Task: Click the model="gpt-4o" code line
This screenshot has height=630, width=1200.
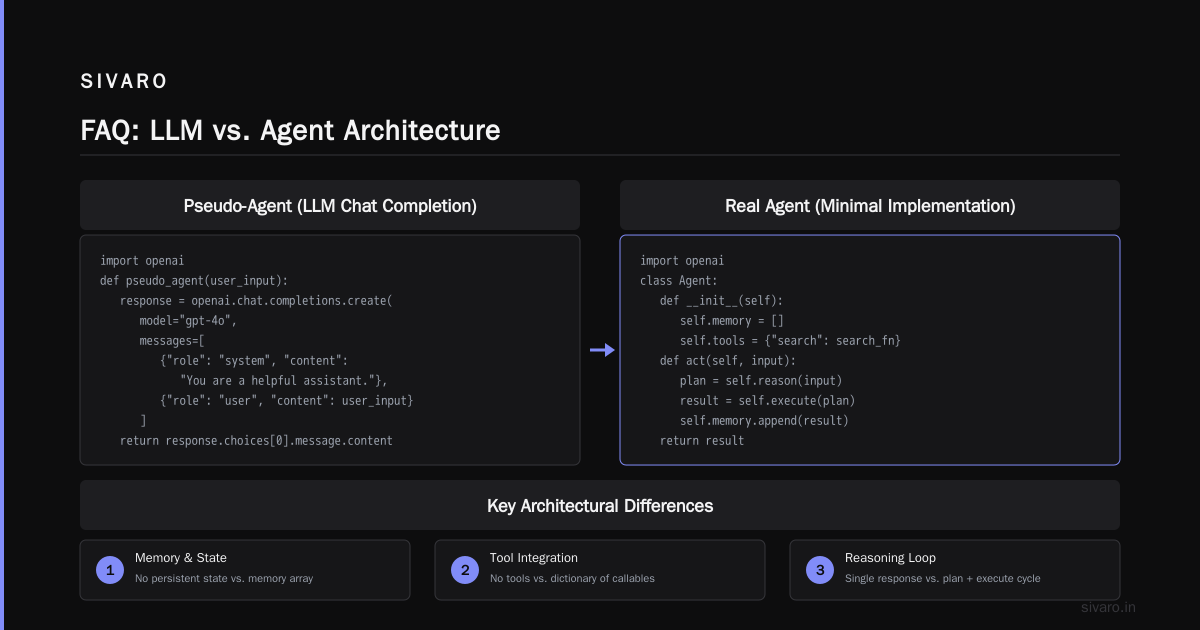Action: 188,320
